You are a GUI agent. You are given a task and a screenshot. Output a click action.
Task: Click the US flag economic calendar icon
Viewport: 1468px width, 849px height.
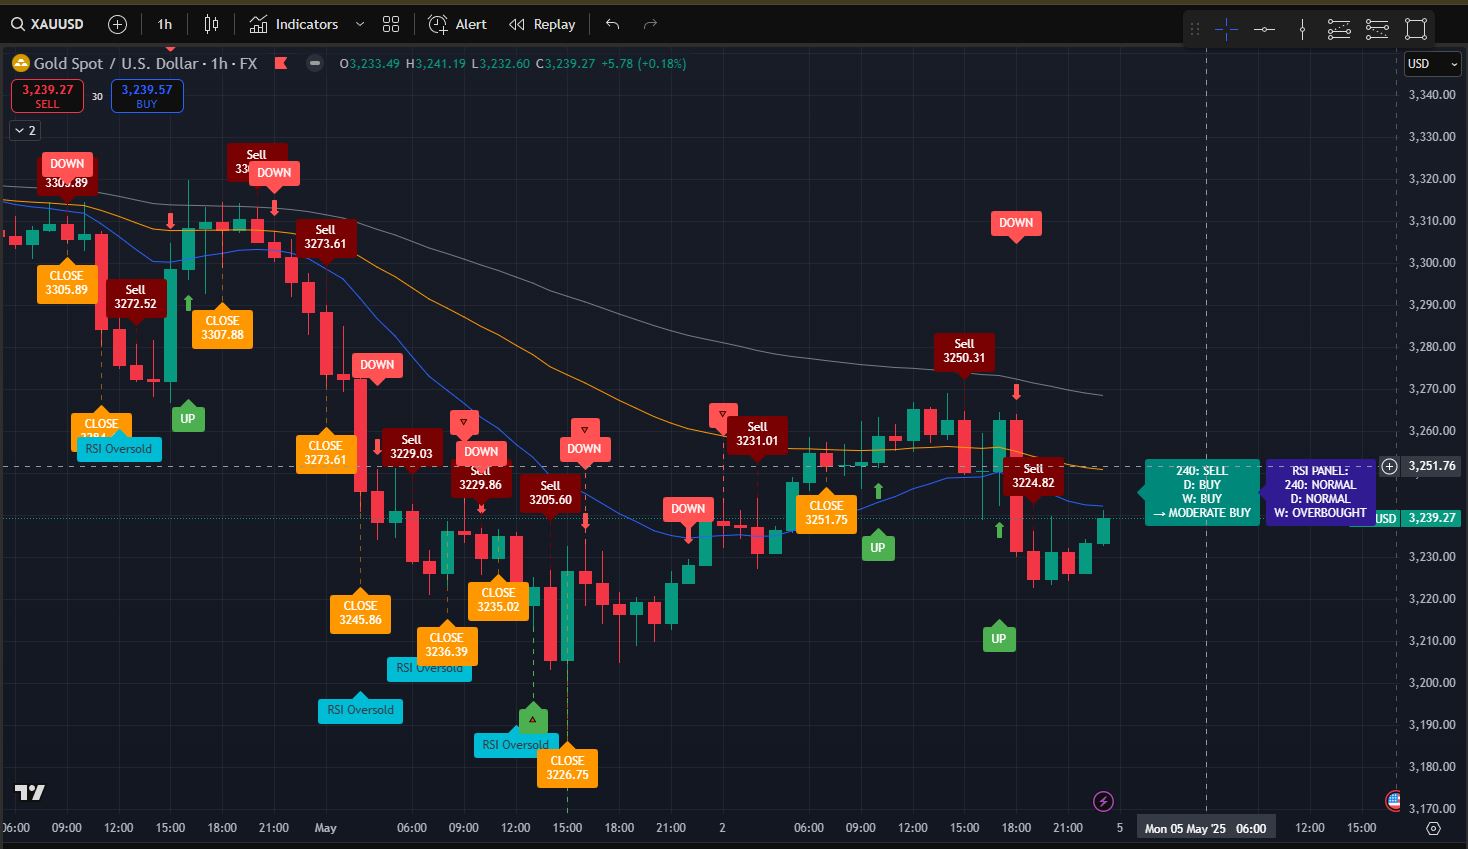point(1394,800)
